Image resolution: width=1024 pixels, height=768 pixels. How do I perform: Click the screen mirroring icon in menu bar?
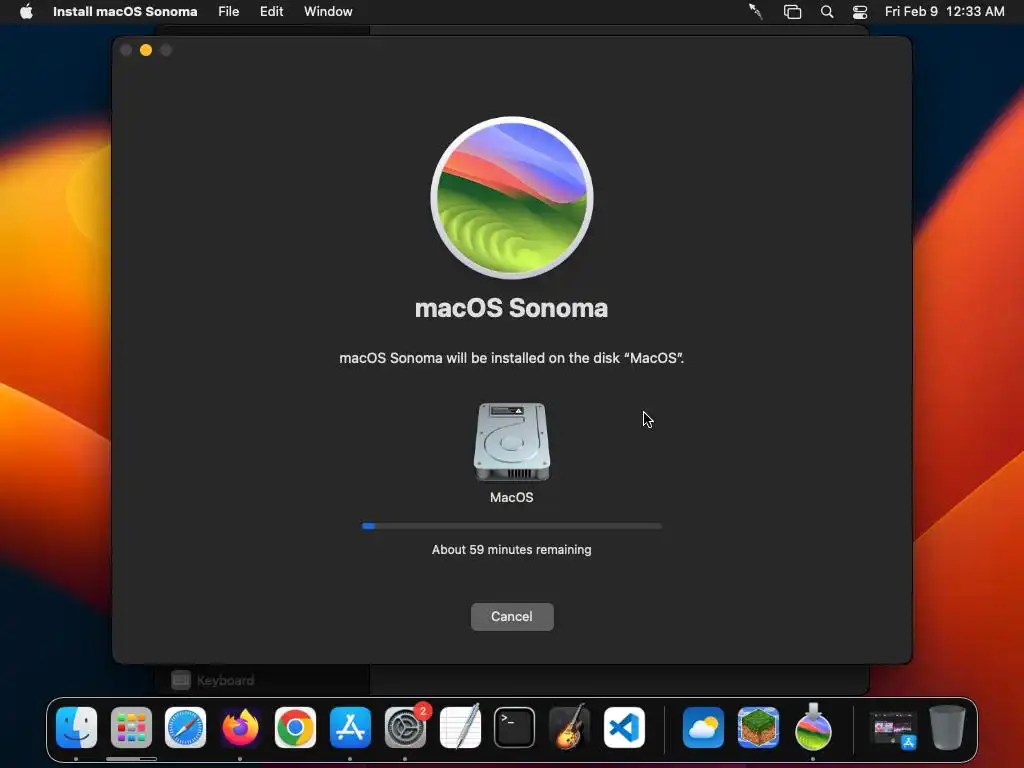click(x=792, y=12)
